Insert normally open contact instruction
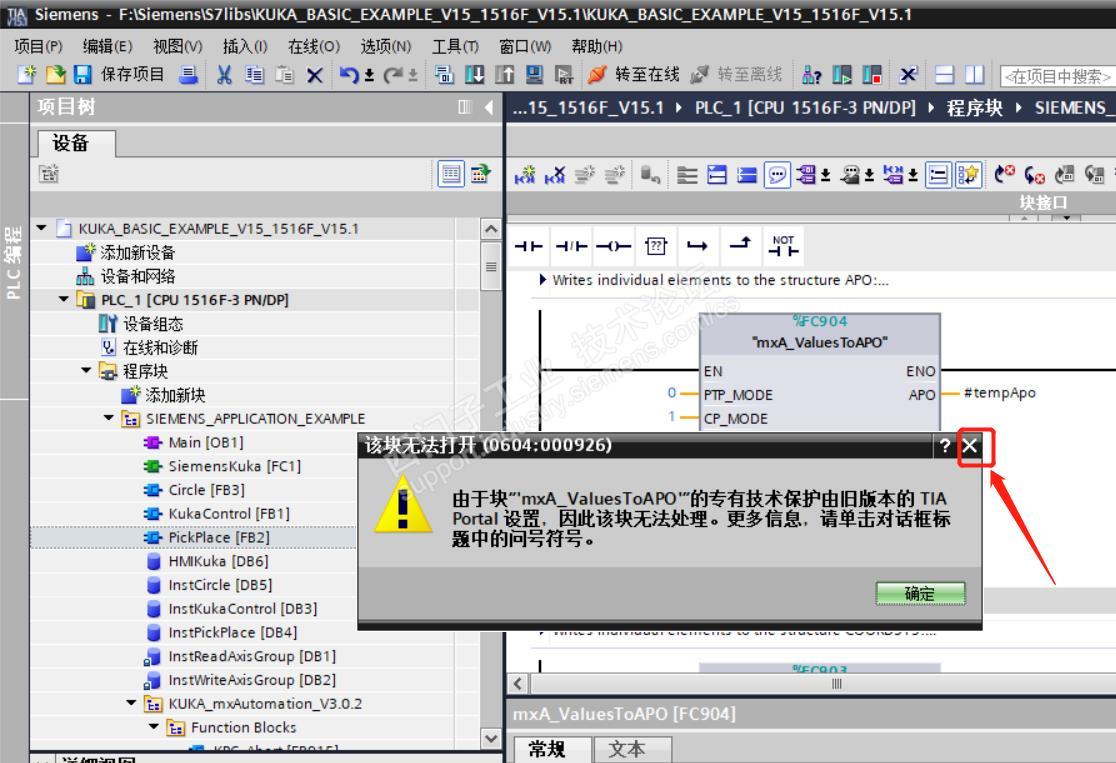Viewport: 1116px width, 763px height. pyautogui.click(x=528, y=246)
